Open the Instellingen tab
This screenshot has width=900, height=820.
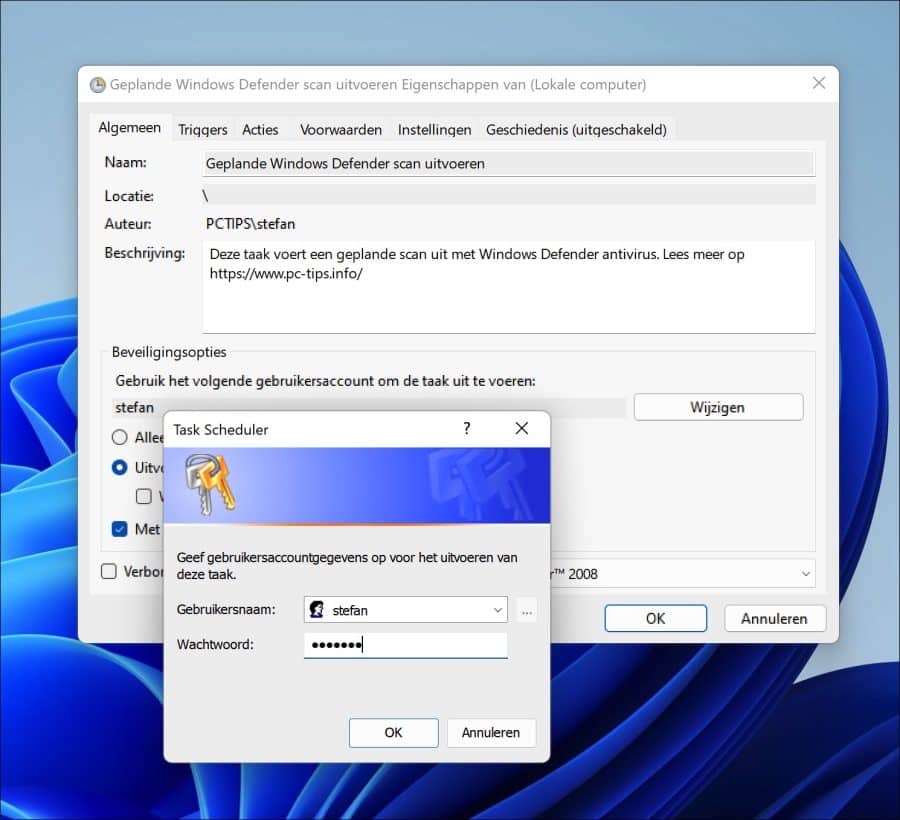435,130
